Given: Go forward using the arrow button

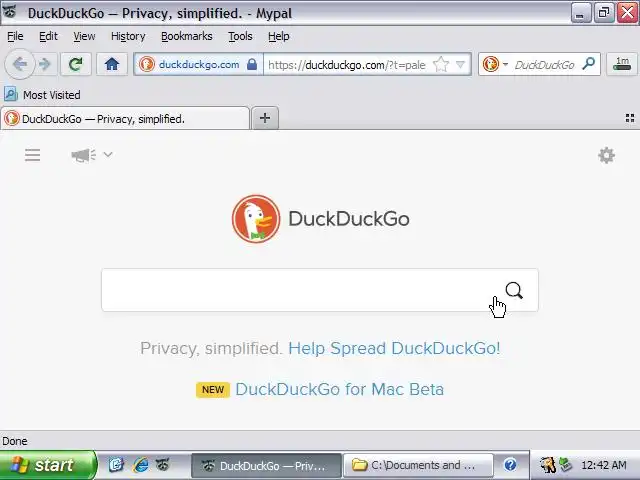Looking at the screenshot, I should click(45, 64).
